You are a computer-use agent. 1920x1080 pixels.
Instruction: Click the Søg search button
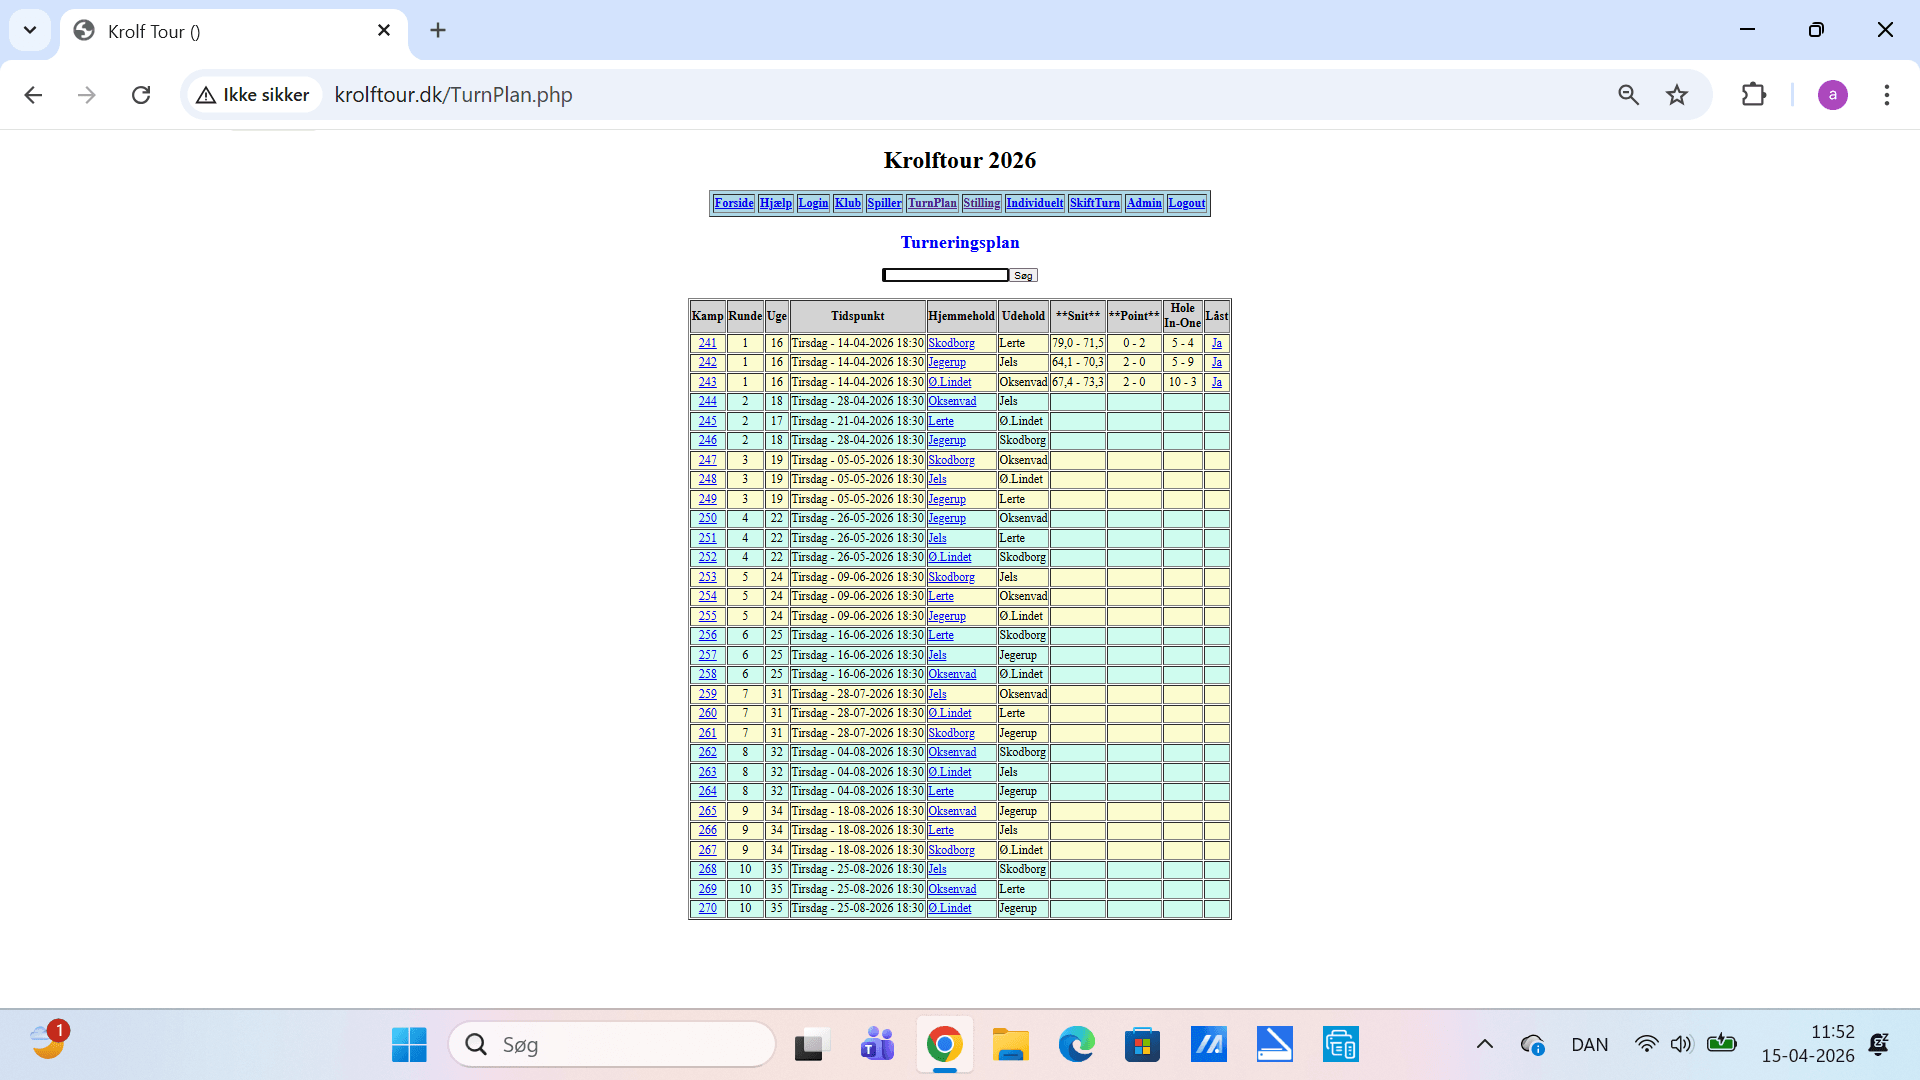click(1023, 276)
